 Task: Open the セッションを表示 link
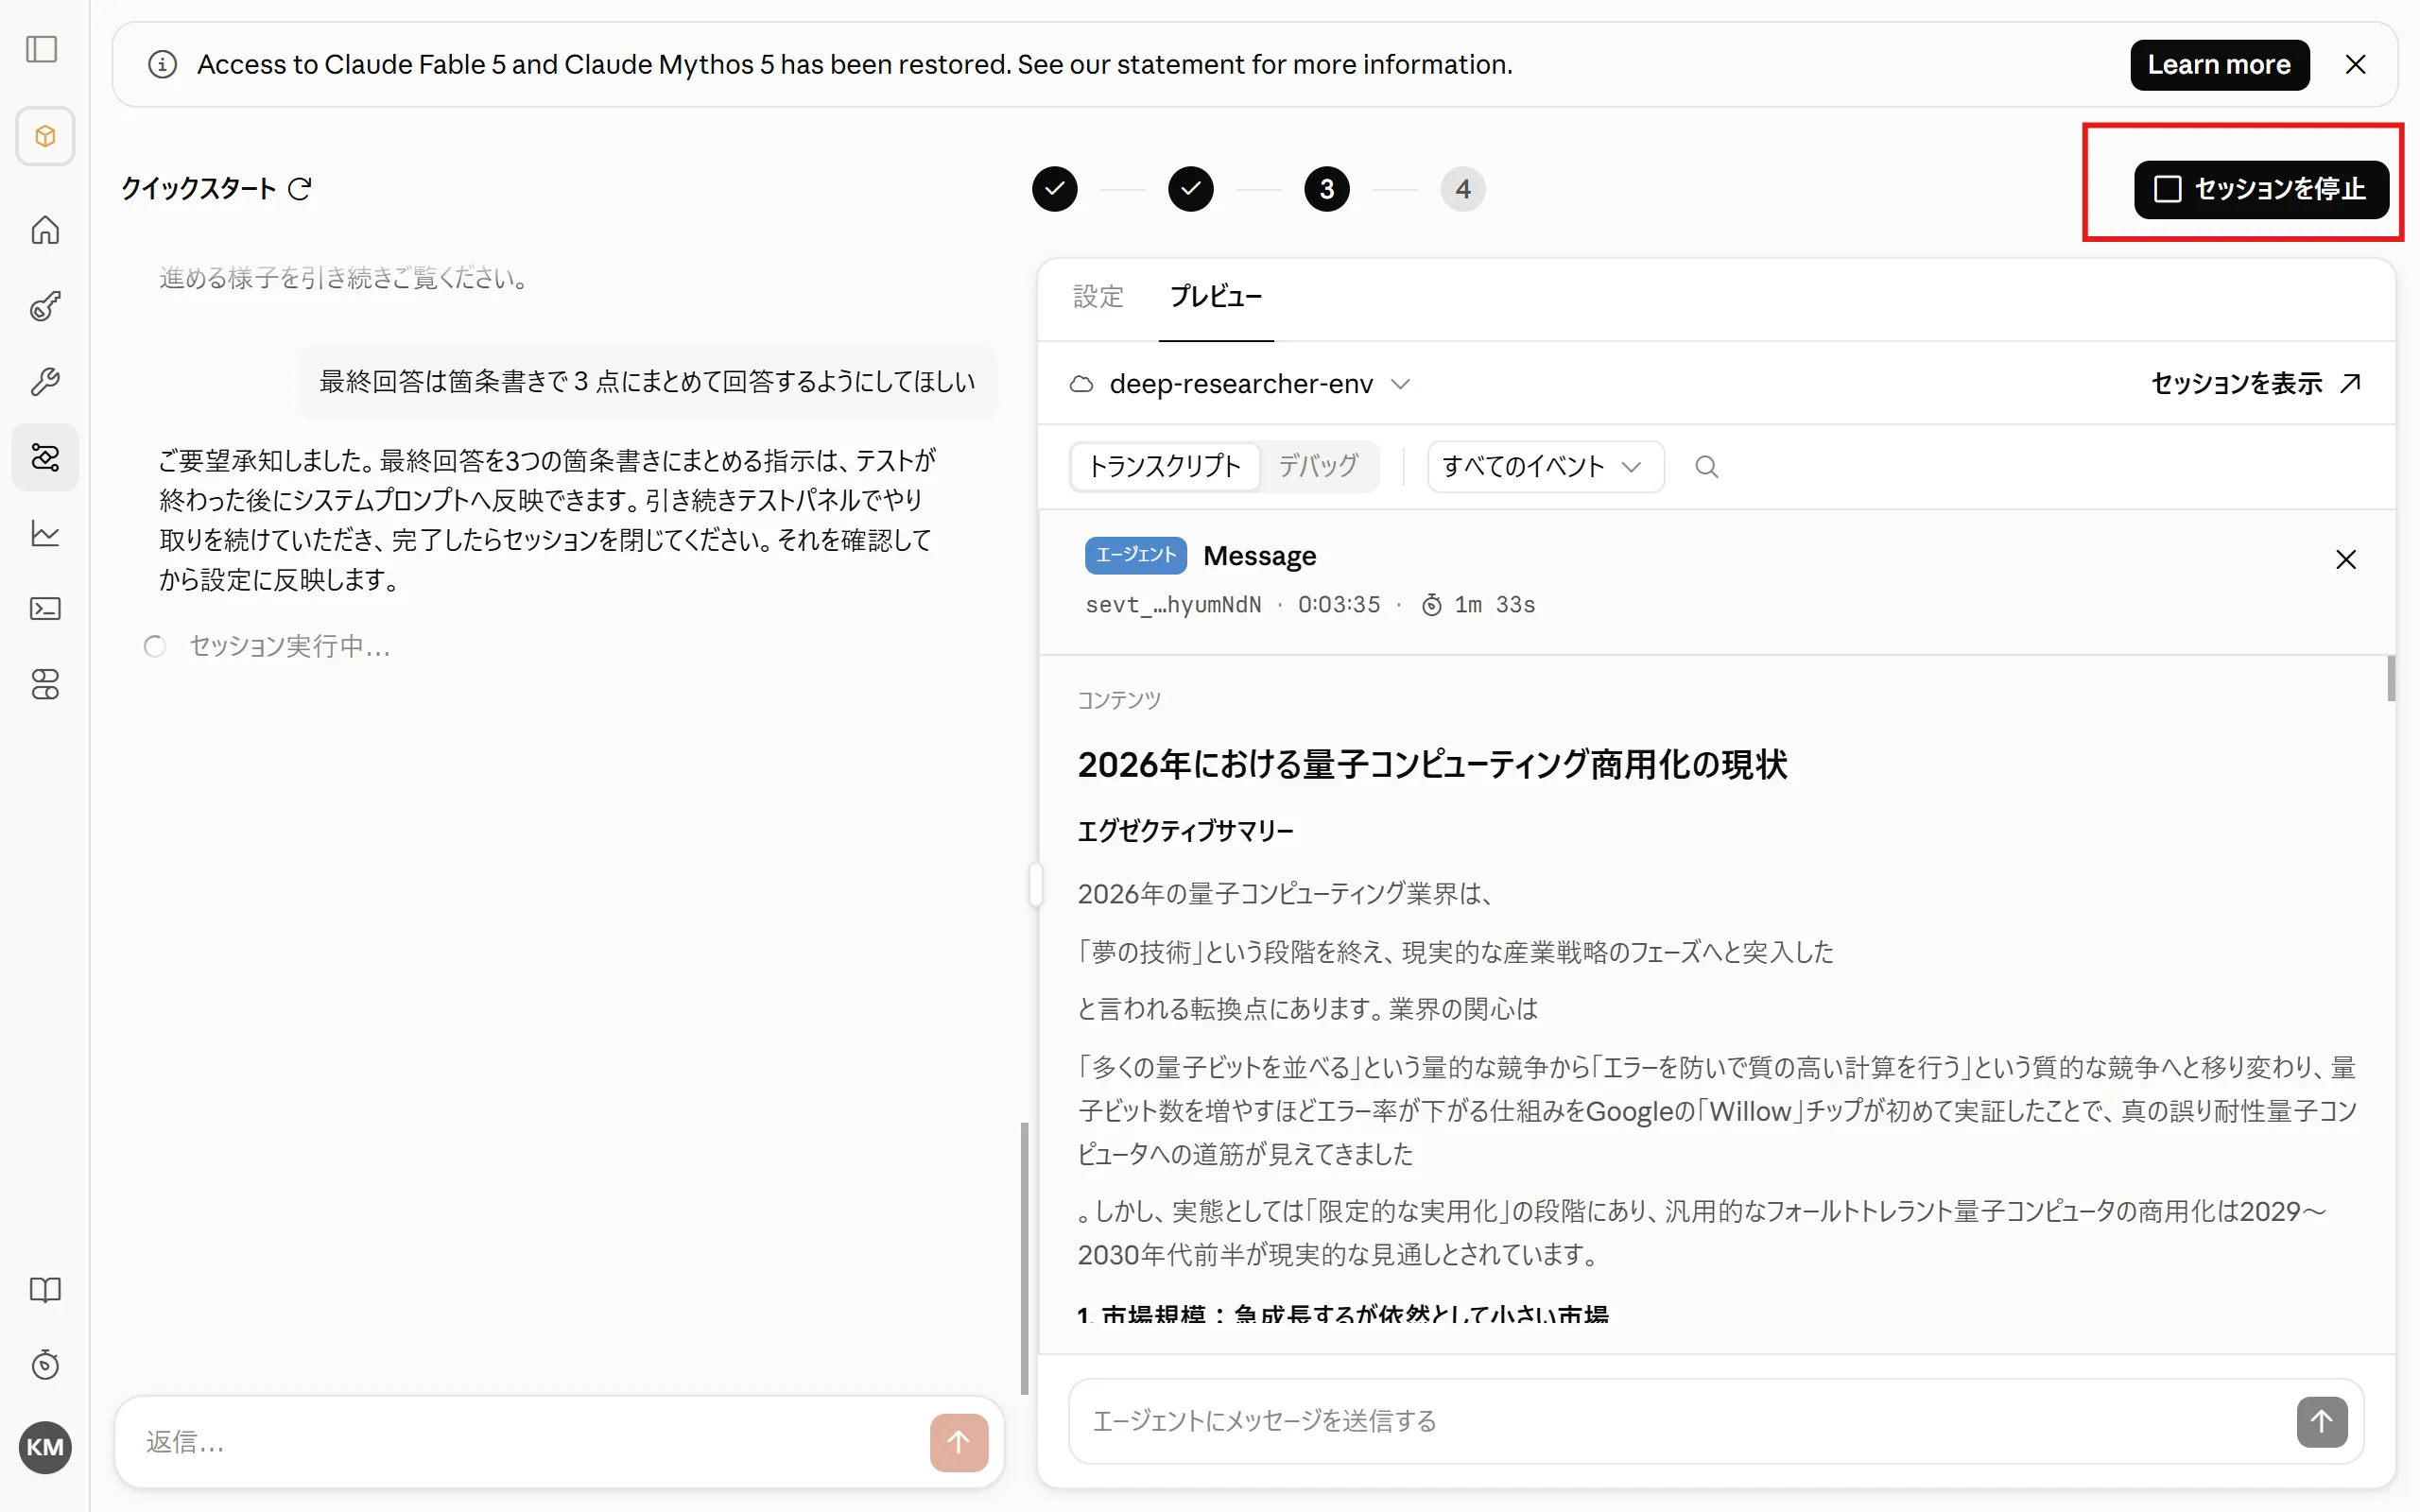[x=2256, y=383]
